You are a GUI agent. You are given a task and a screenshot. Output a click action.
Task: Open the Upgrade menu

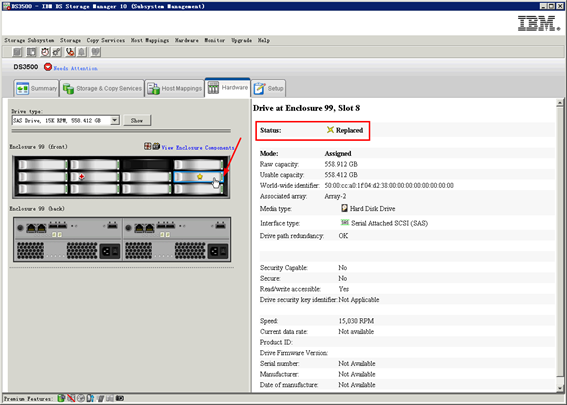pos(241,40)
